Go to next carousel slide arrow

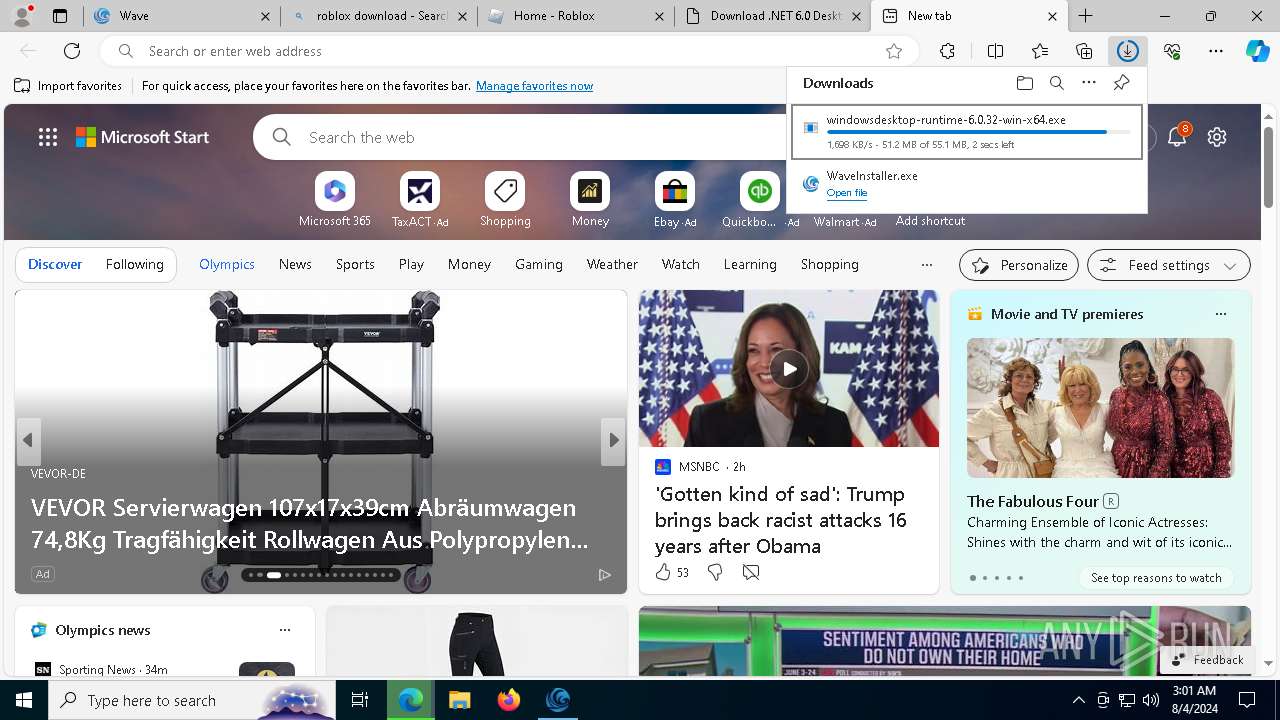point(613,440)
